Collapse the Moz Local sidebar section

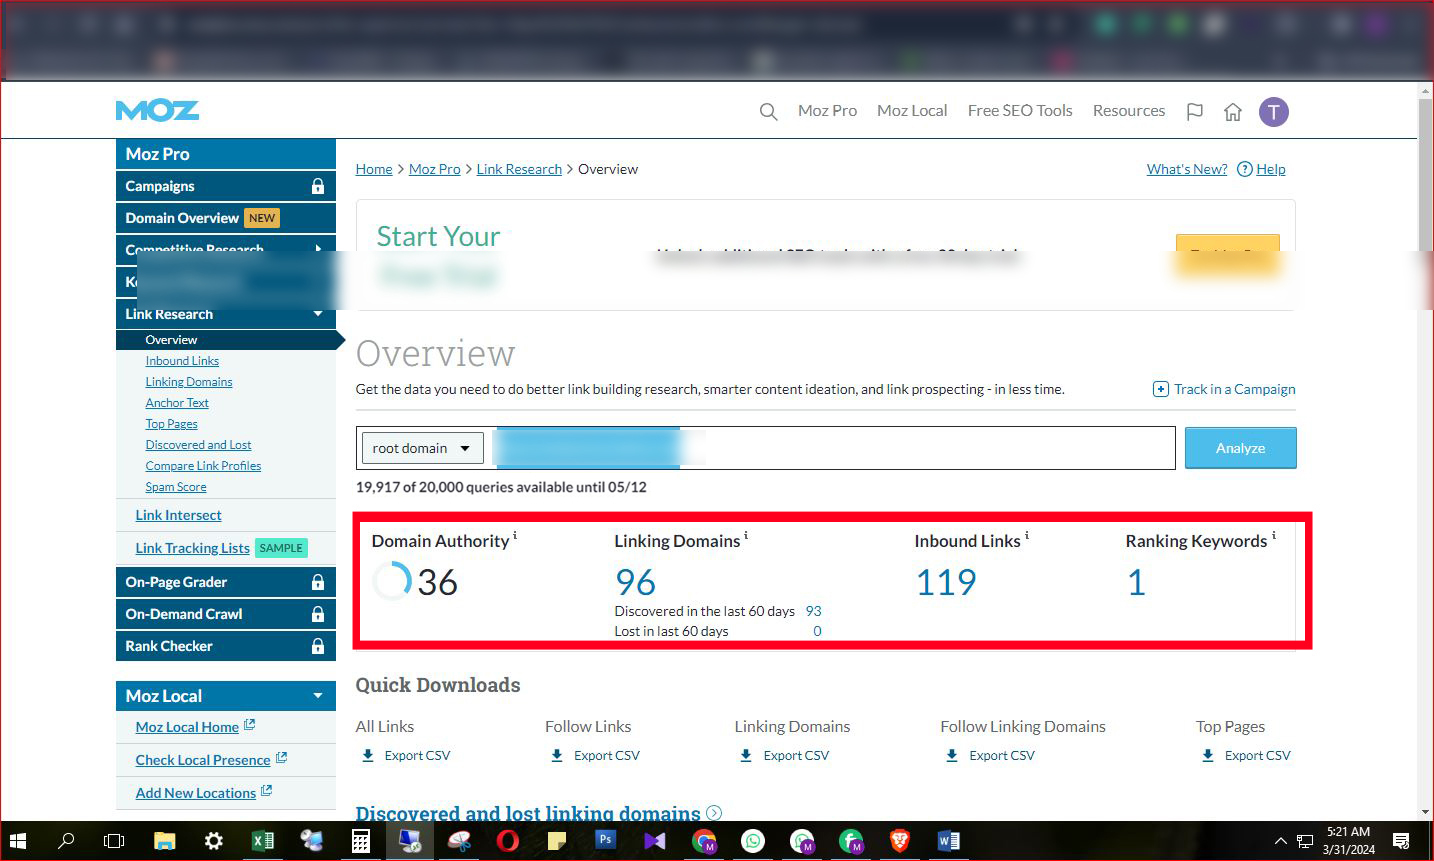point(317,695)
